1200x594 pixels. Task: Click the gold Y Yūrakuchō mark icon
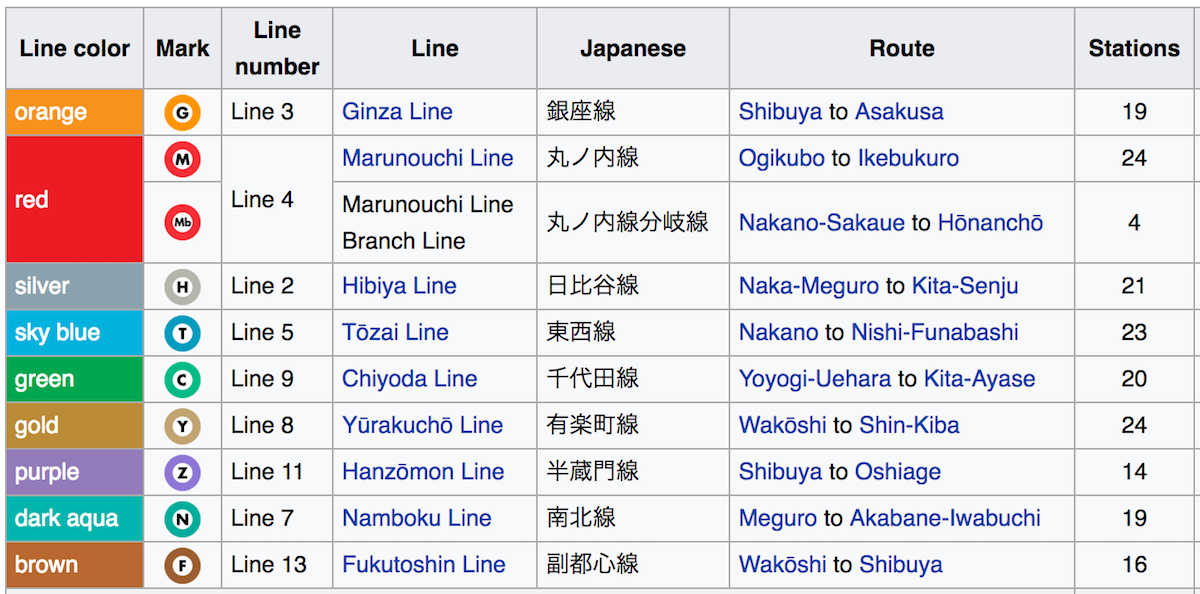click(182, 426)
